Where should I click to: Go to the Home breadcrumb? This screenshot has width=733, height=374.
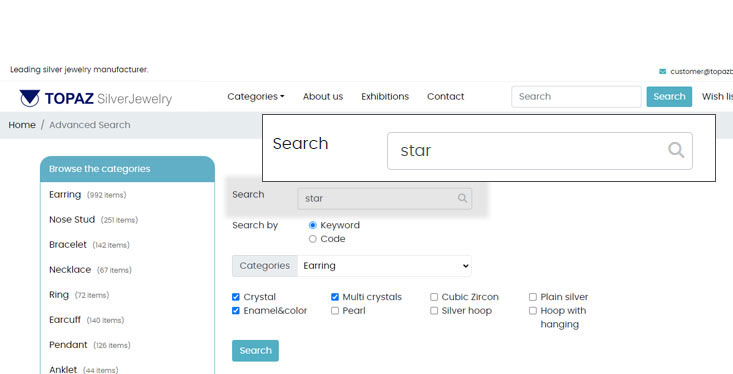pos(22,125)
